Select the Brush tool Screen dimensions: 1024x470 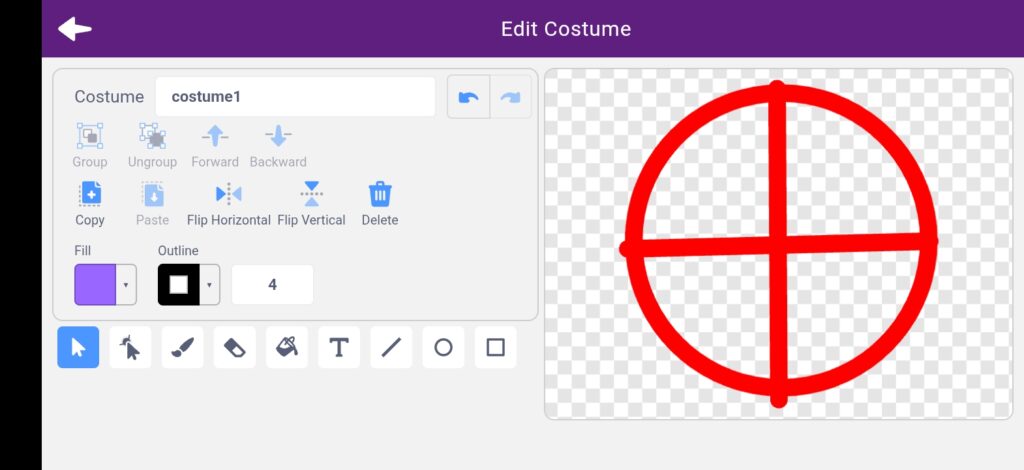click(182, 347)
